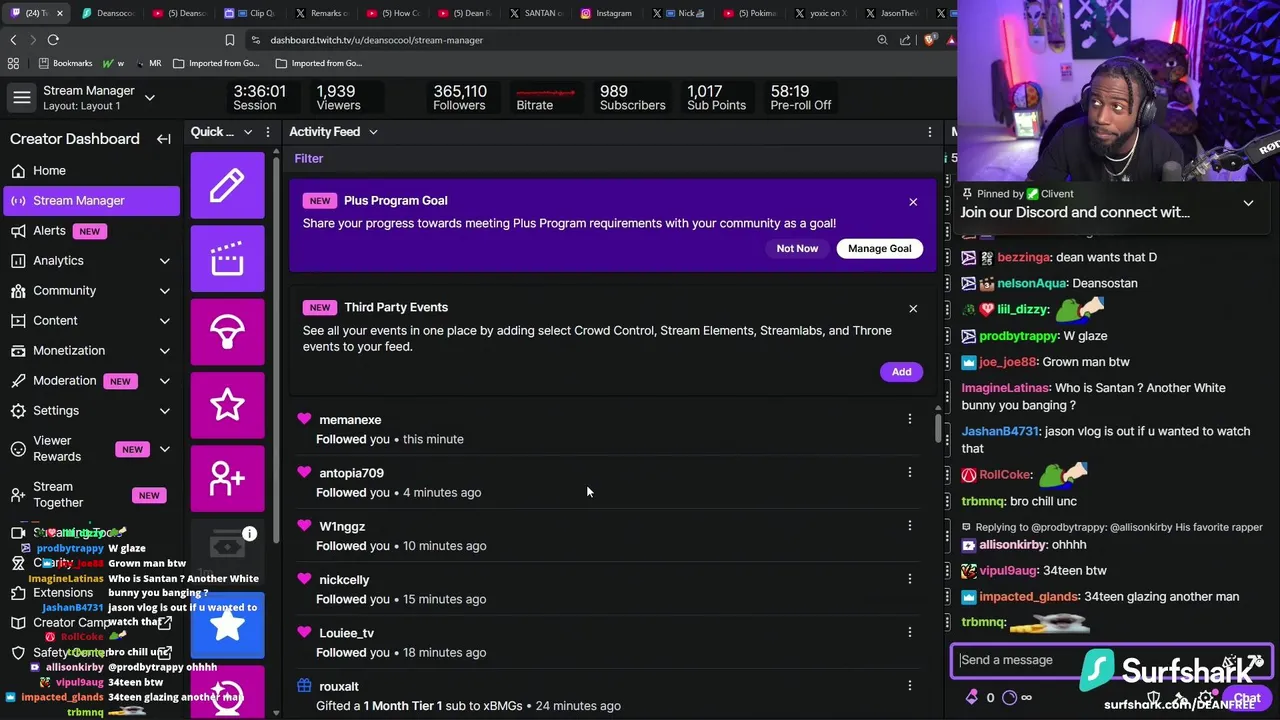Viewport: 1280px width, 720px height.
Task: Click the parachute Raid quick action tile
Action: (x=228, y=332)
